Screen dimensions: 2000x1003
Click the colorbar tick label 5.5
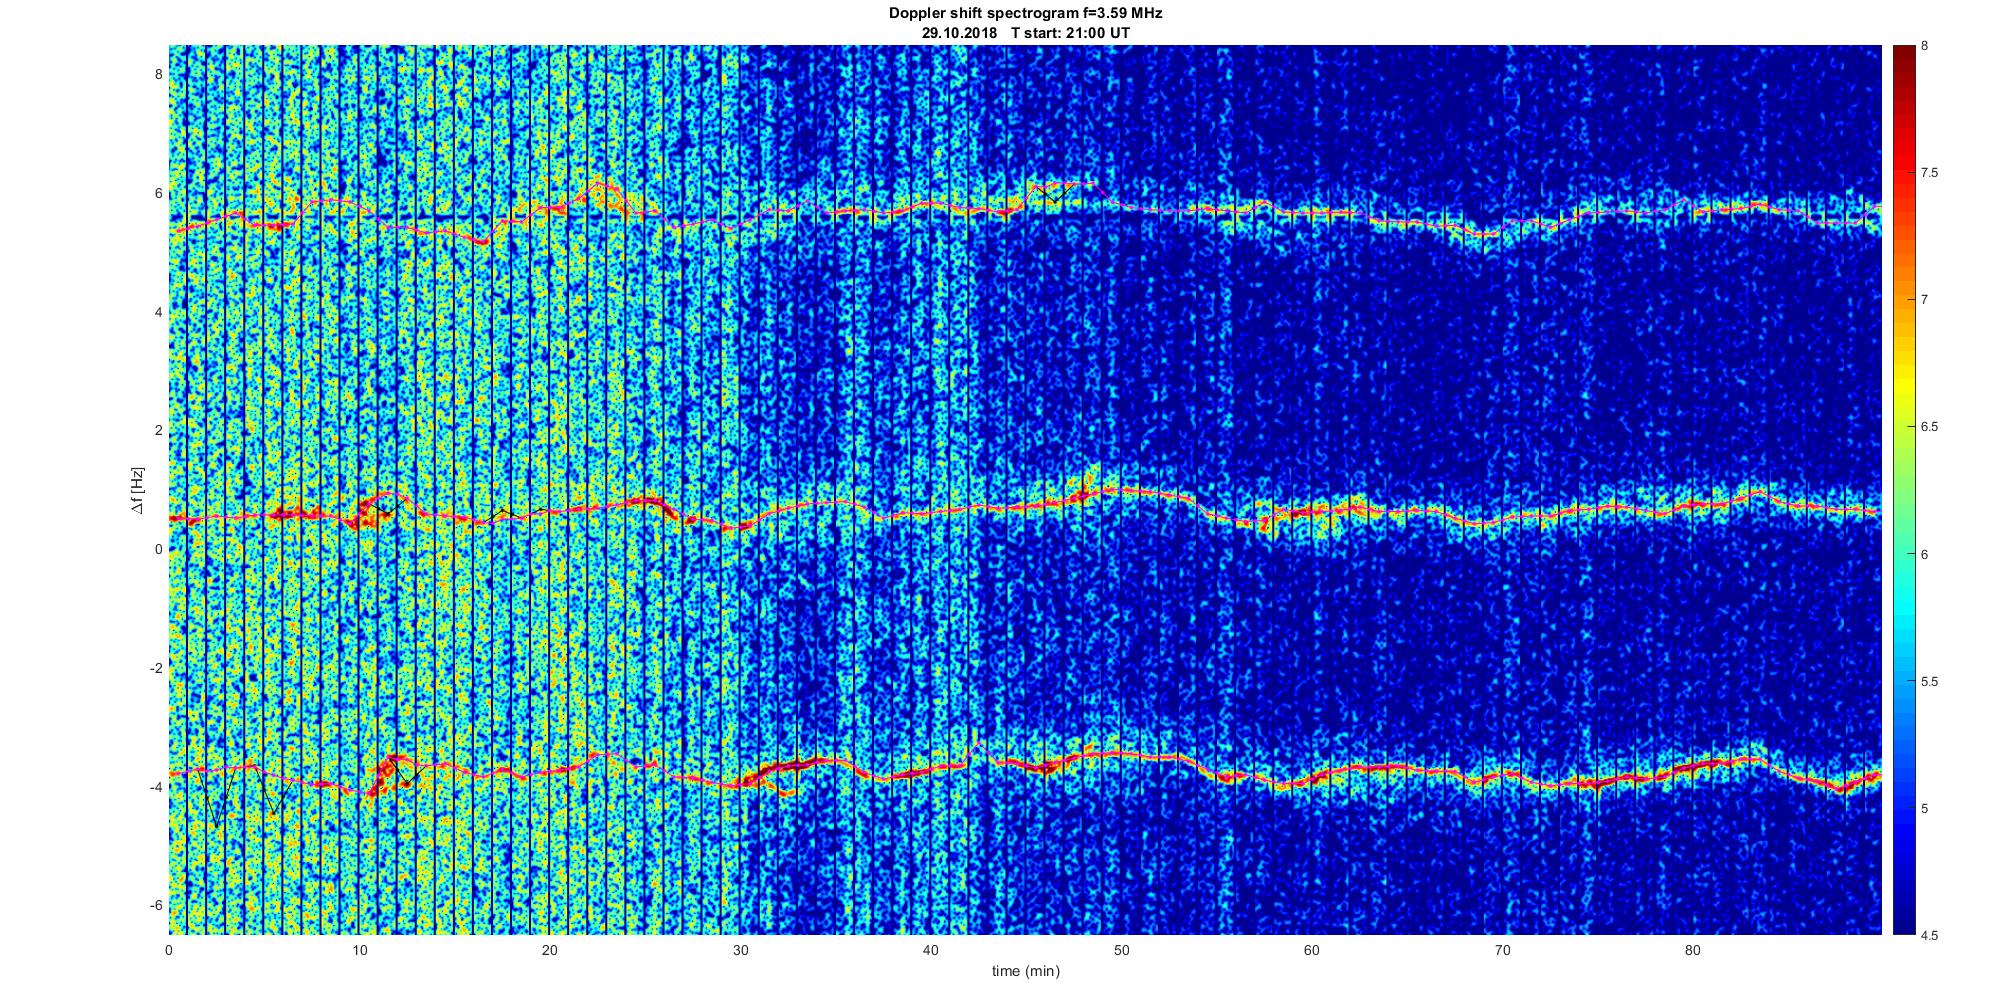1930,681
